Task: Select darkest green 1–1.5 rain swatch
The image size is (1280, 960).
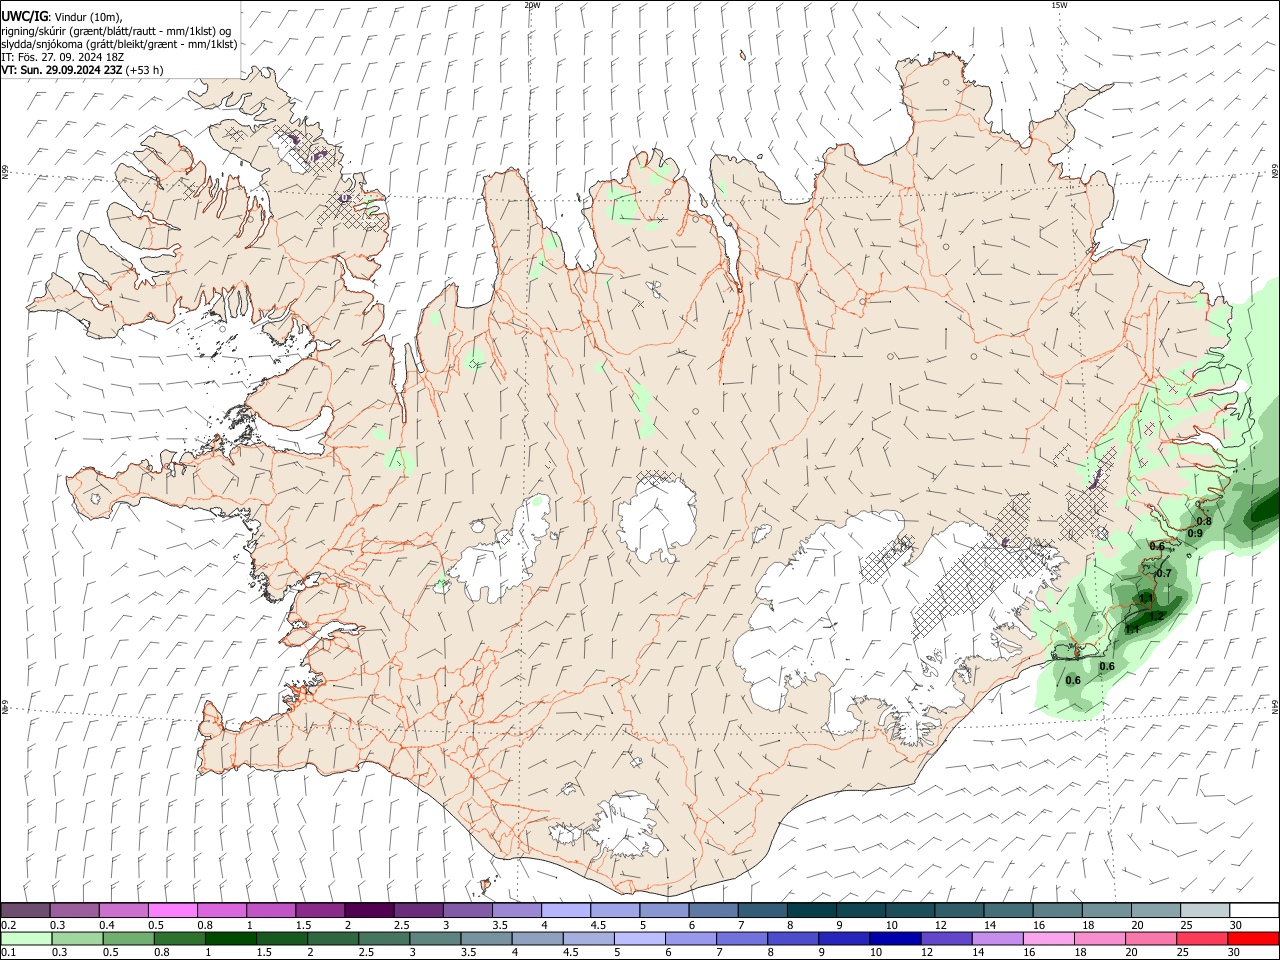Action: coord(231,938)
